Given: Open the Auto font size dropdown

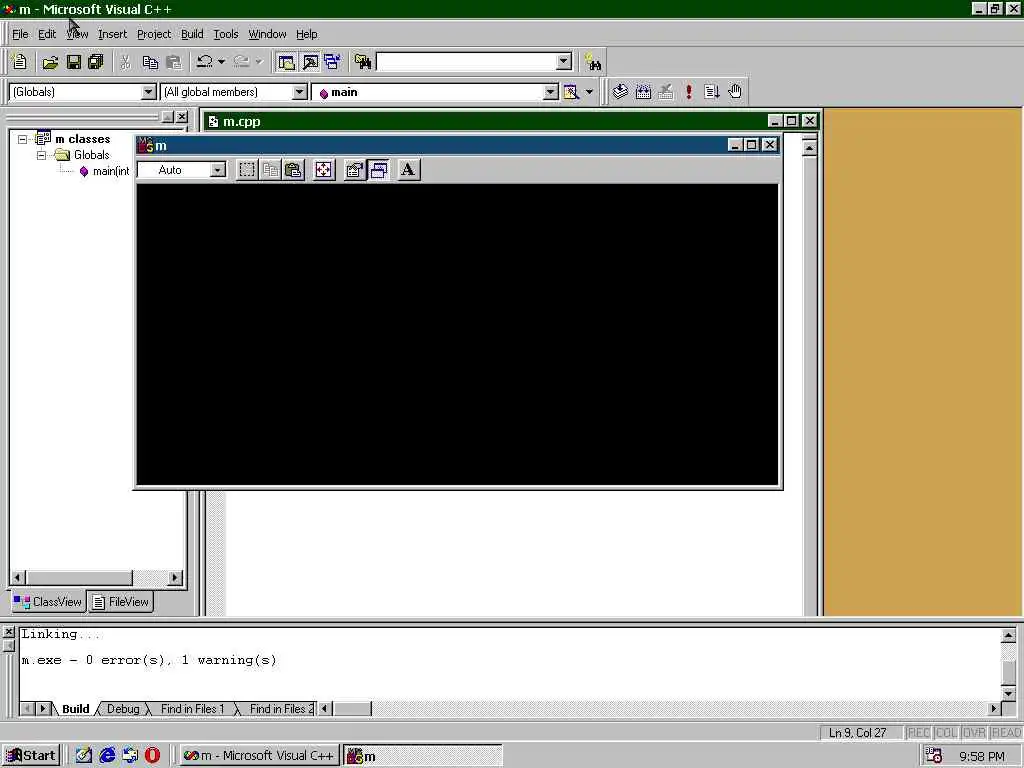Looking at the screenshot, I should tap(217, 170).
